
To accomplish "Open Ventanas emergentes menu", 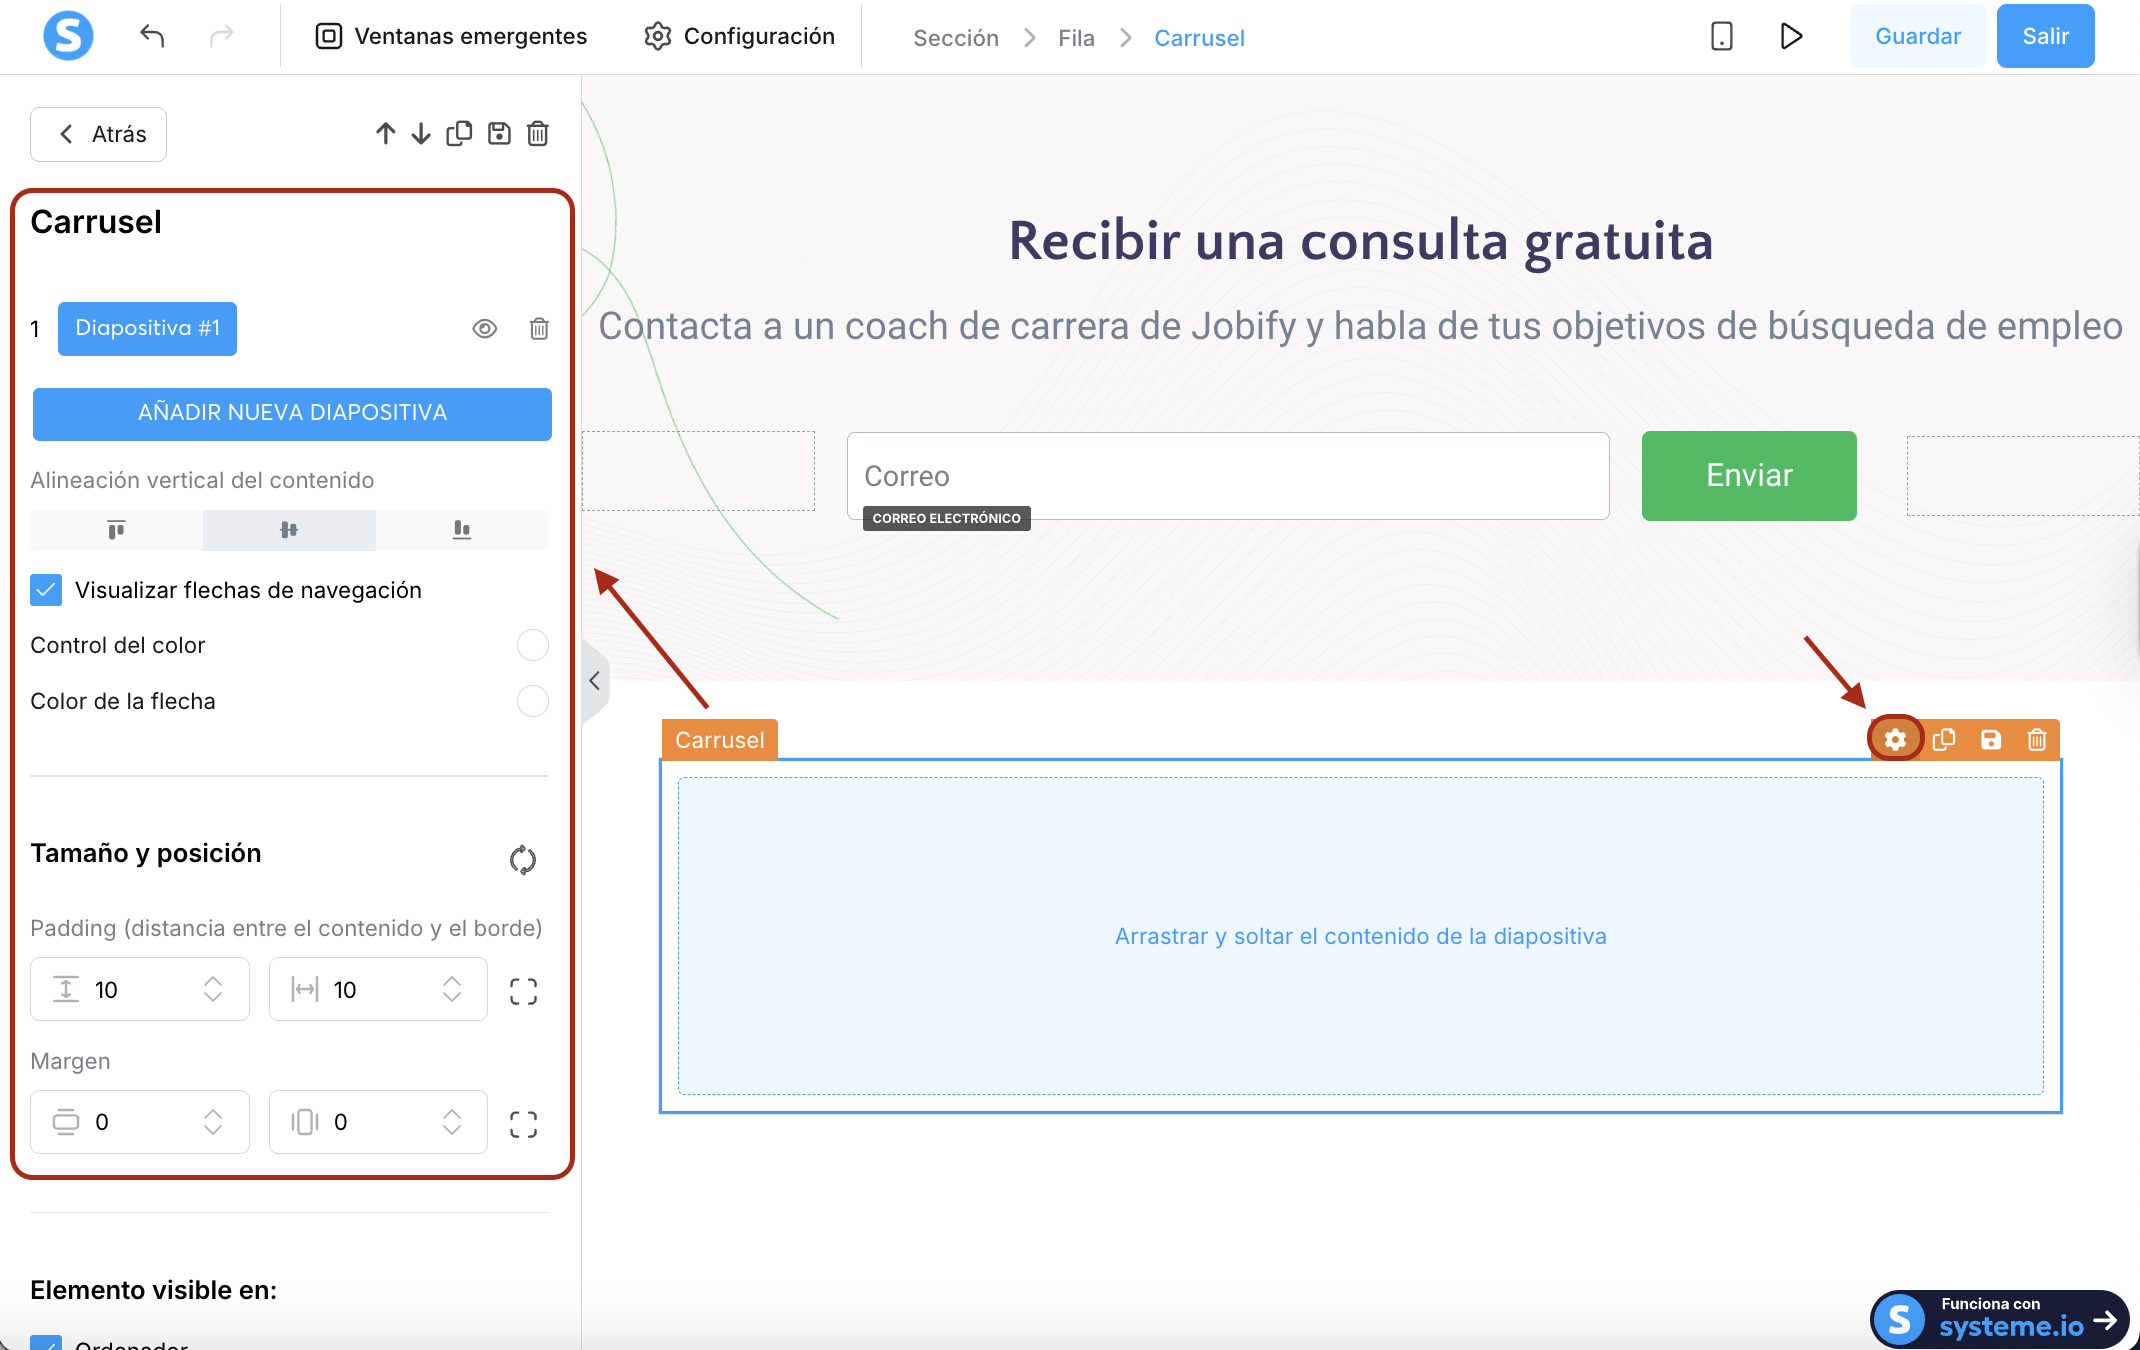I will pos(452,37).
